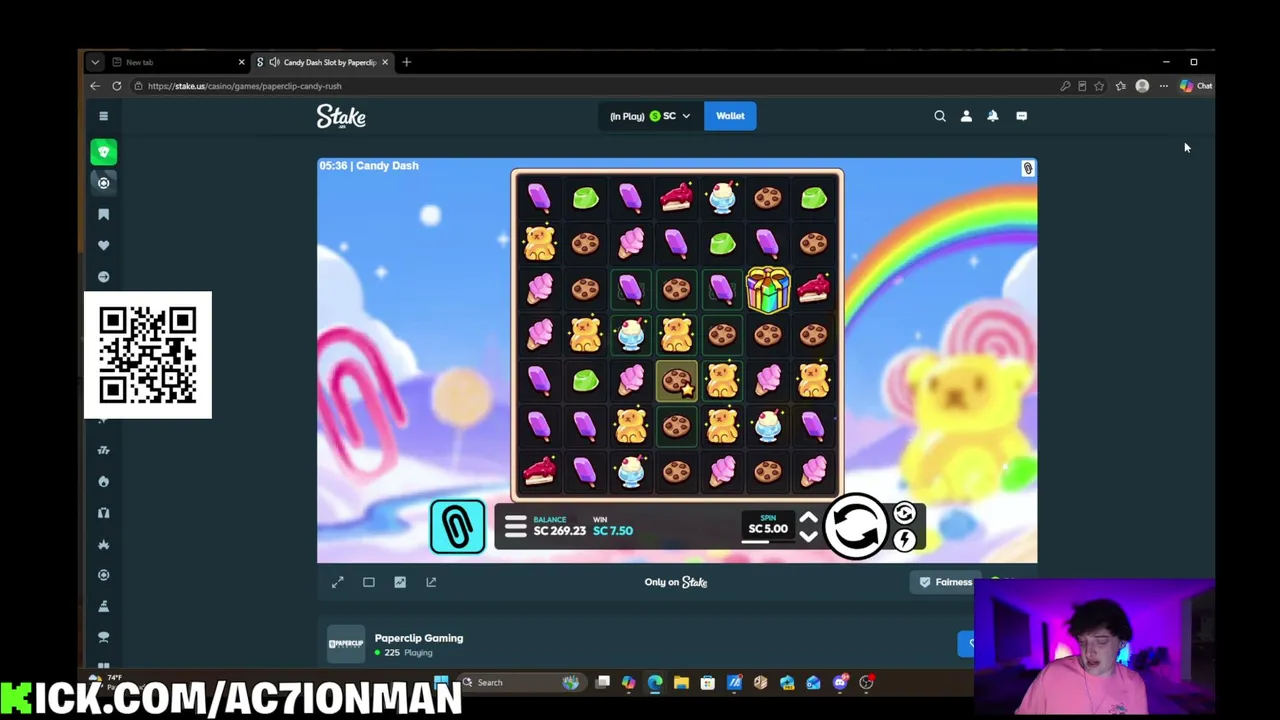The image size is (1280, 720).
Task: Open the sports ball sidebar icon
Action: [x=103, y=183]
